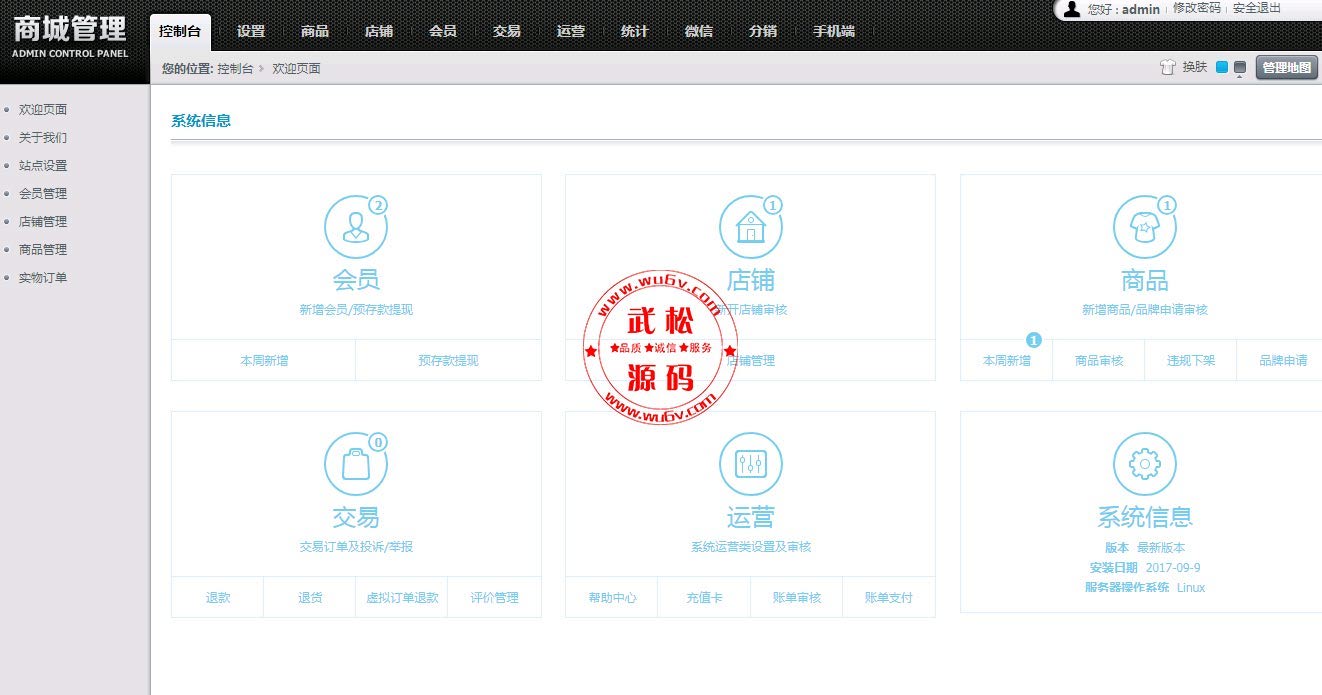Select the 系统信息 gear icon
The width and height of the screenshot is (1322, 695).
coord(1144,464)
